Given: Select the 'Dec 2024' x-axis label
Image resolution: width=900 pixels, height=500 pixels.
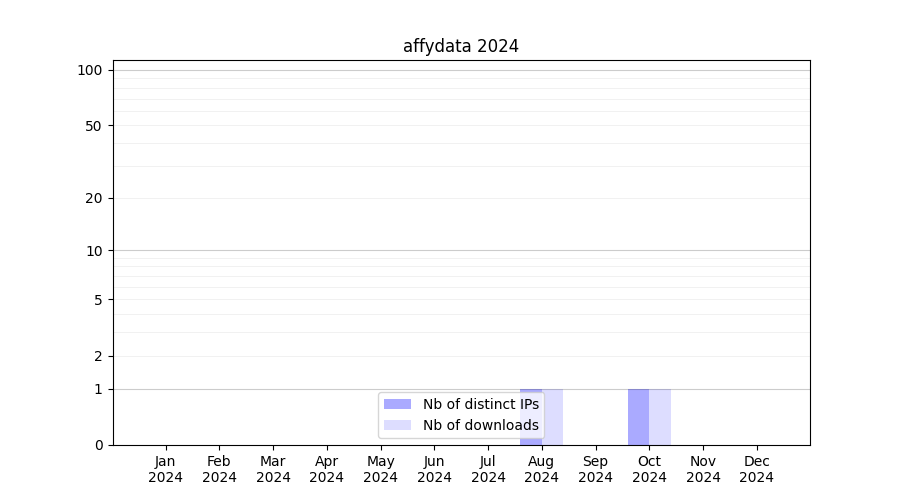Looking at the screenshot, I should coord(757,469).
